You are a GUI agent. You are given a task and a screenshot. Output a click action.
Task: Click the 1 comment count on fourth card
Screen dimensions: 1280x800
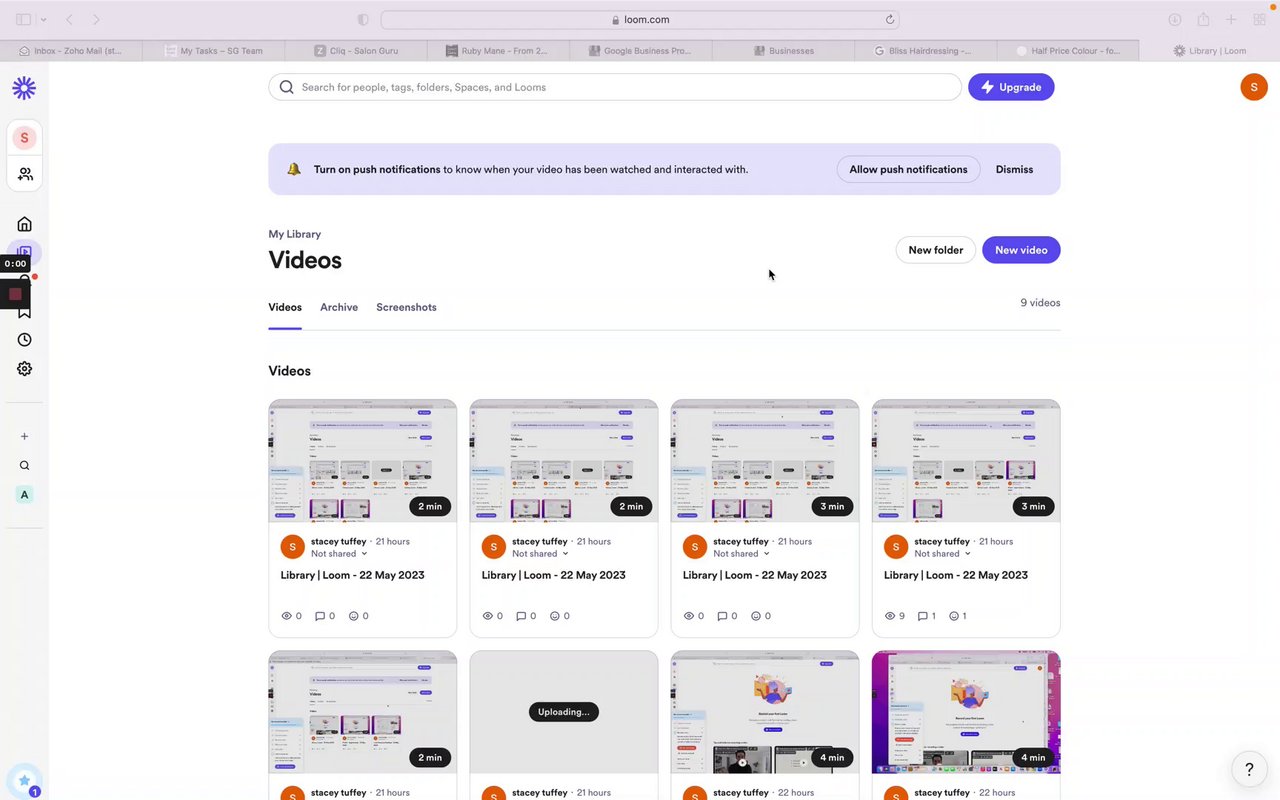[927, 616]
